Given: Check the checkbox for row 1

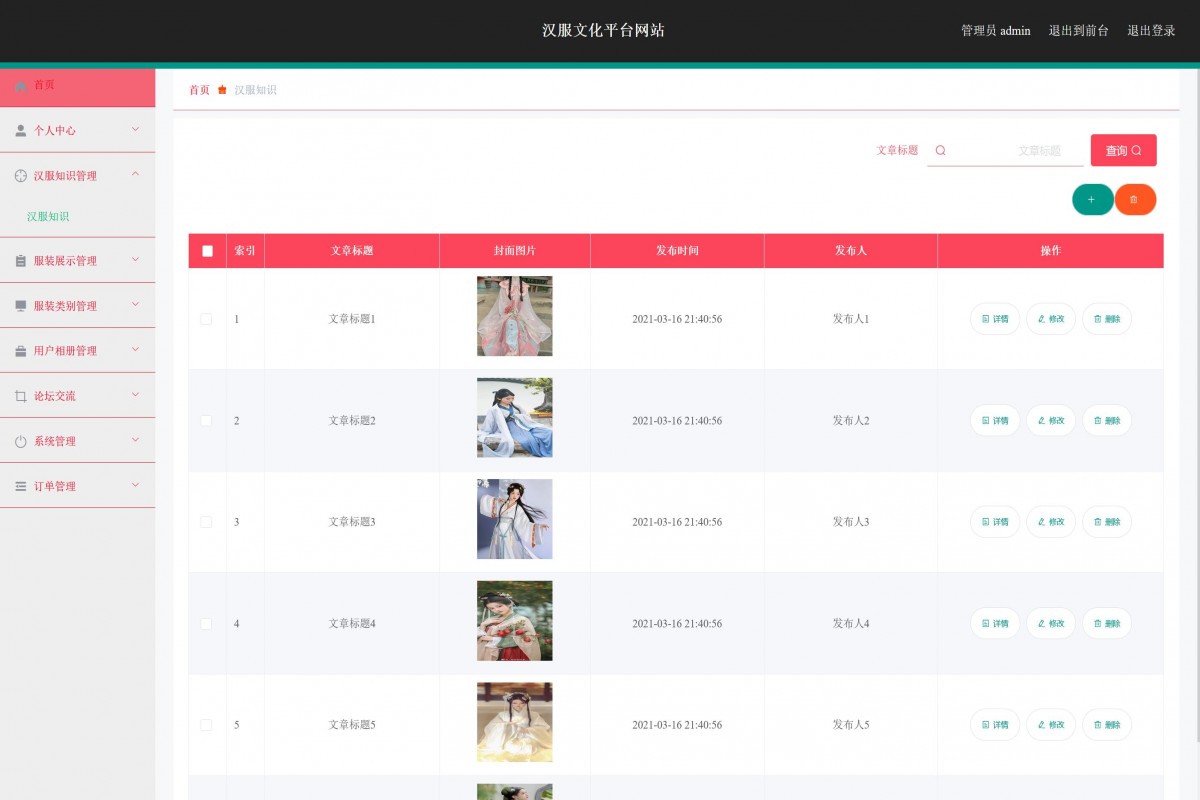Looking at the screenshot, I should pos(206,319).
